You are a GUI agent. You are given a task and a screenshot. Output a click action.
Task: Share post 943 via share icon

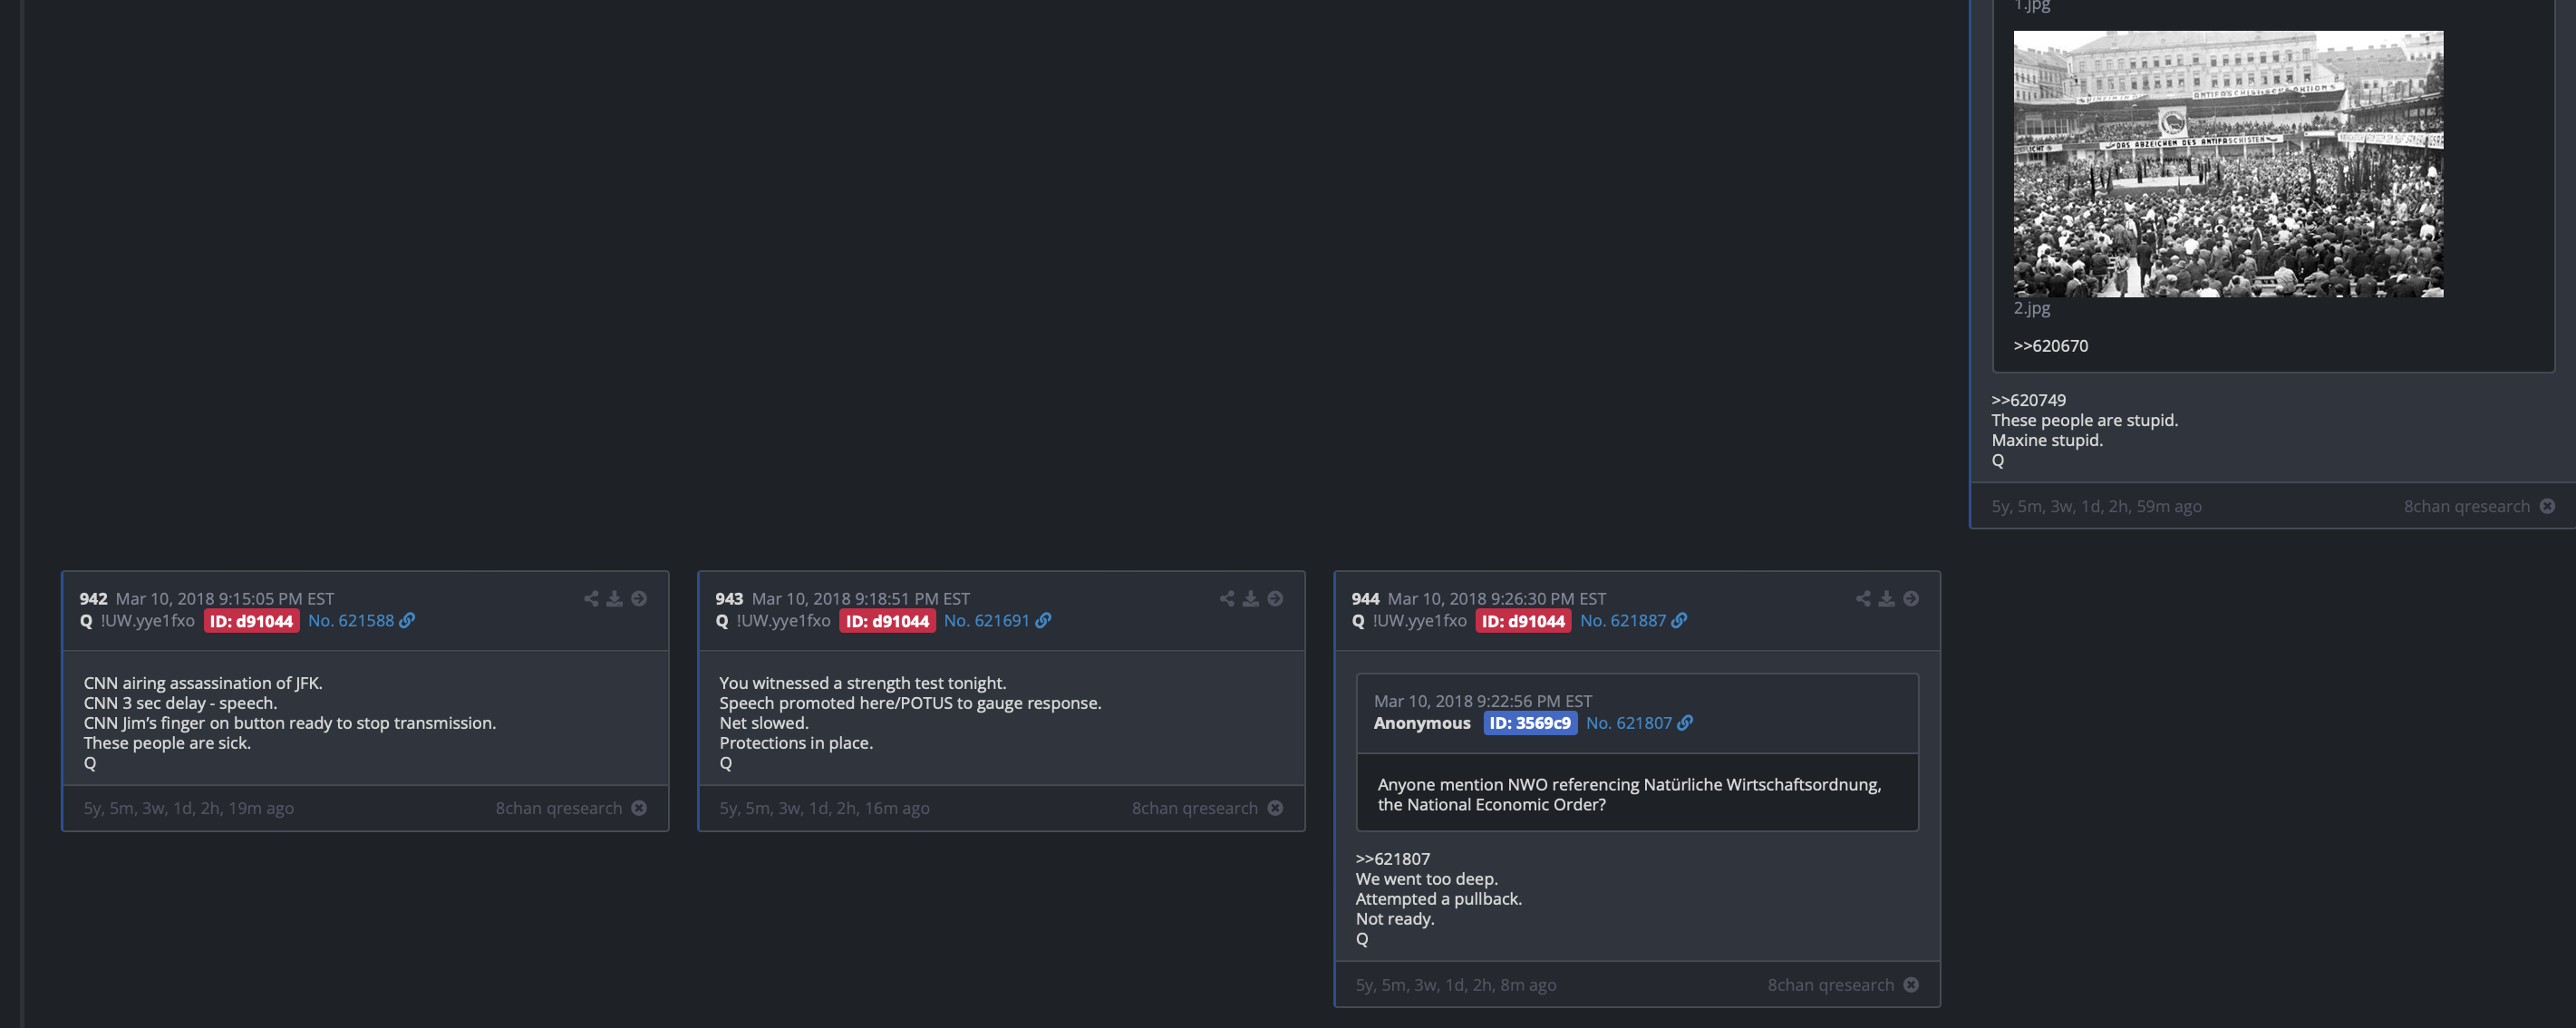click(x=1227, y=598)
